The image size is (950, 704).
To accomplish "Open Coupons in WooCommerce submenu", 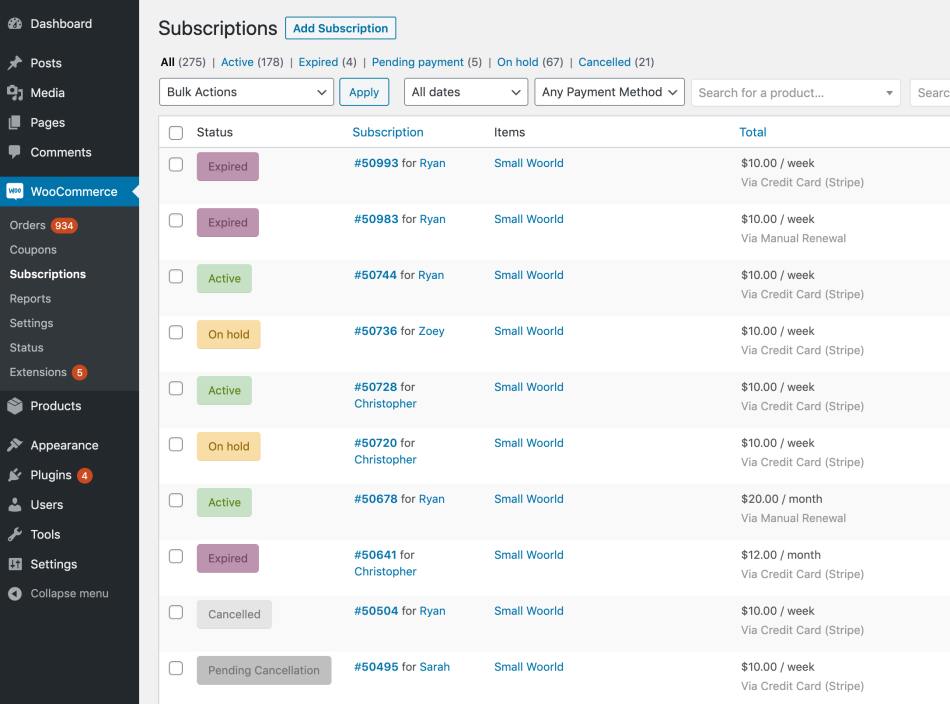I will pyautogui.click(x=33, y=250).
